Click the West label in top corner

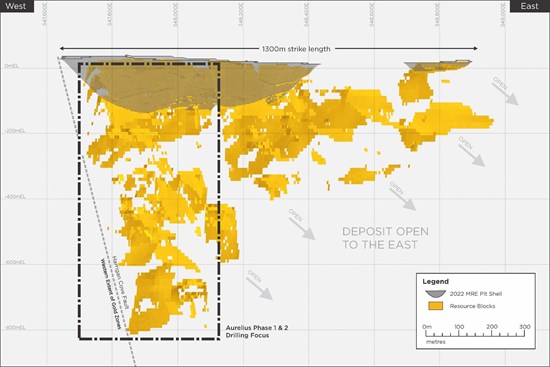point(16,6)
